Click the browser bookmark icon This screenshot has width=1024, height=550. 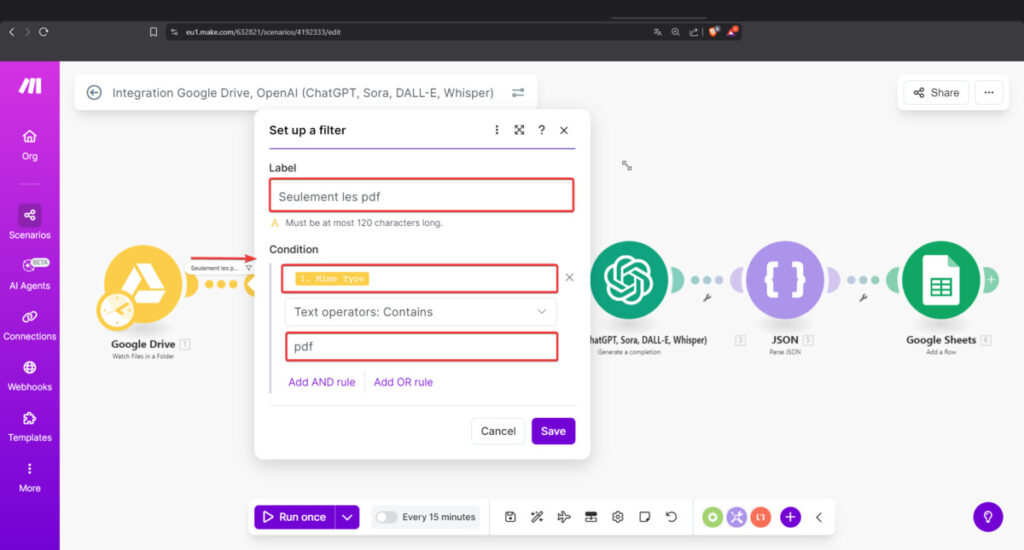pos(153,32)
